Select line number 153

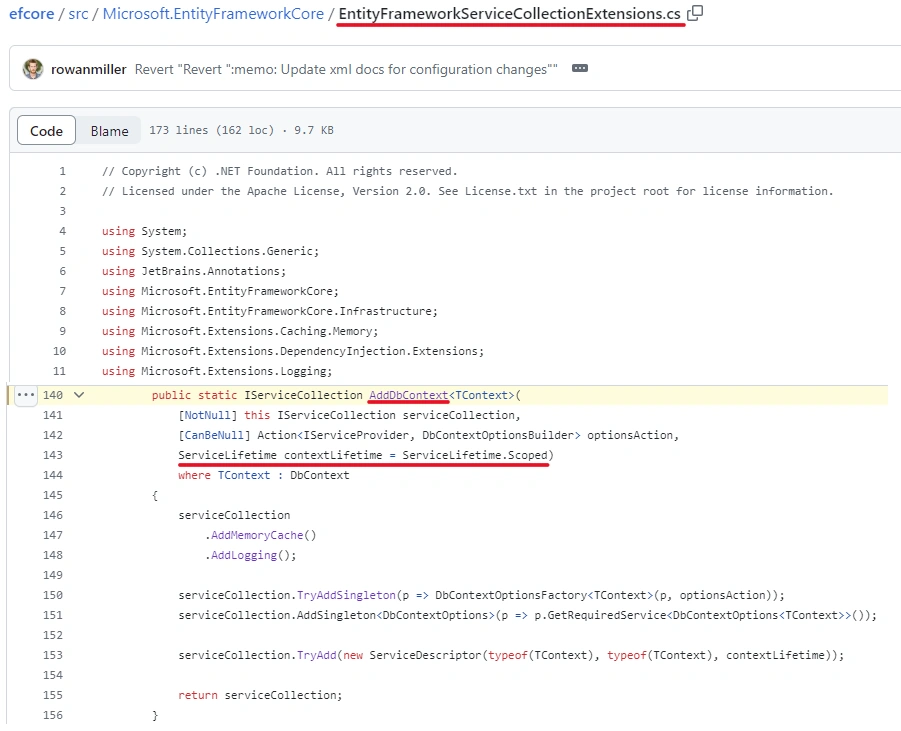click(x=52, y=655)
